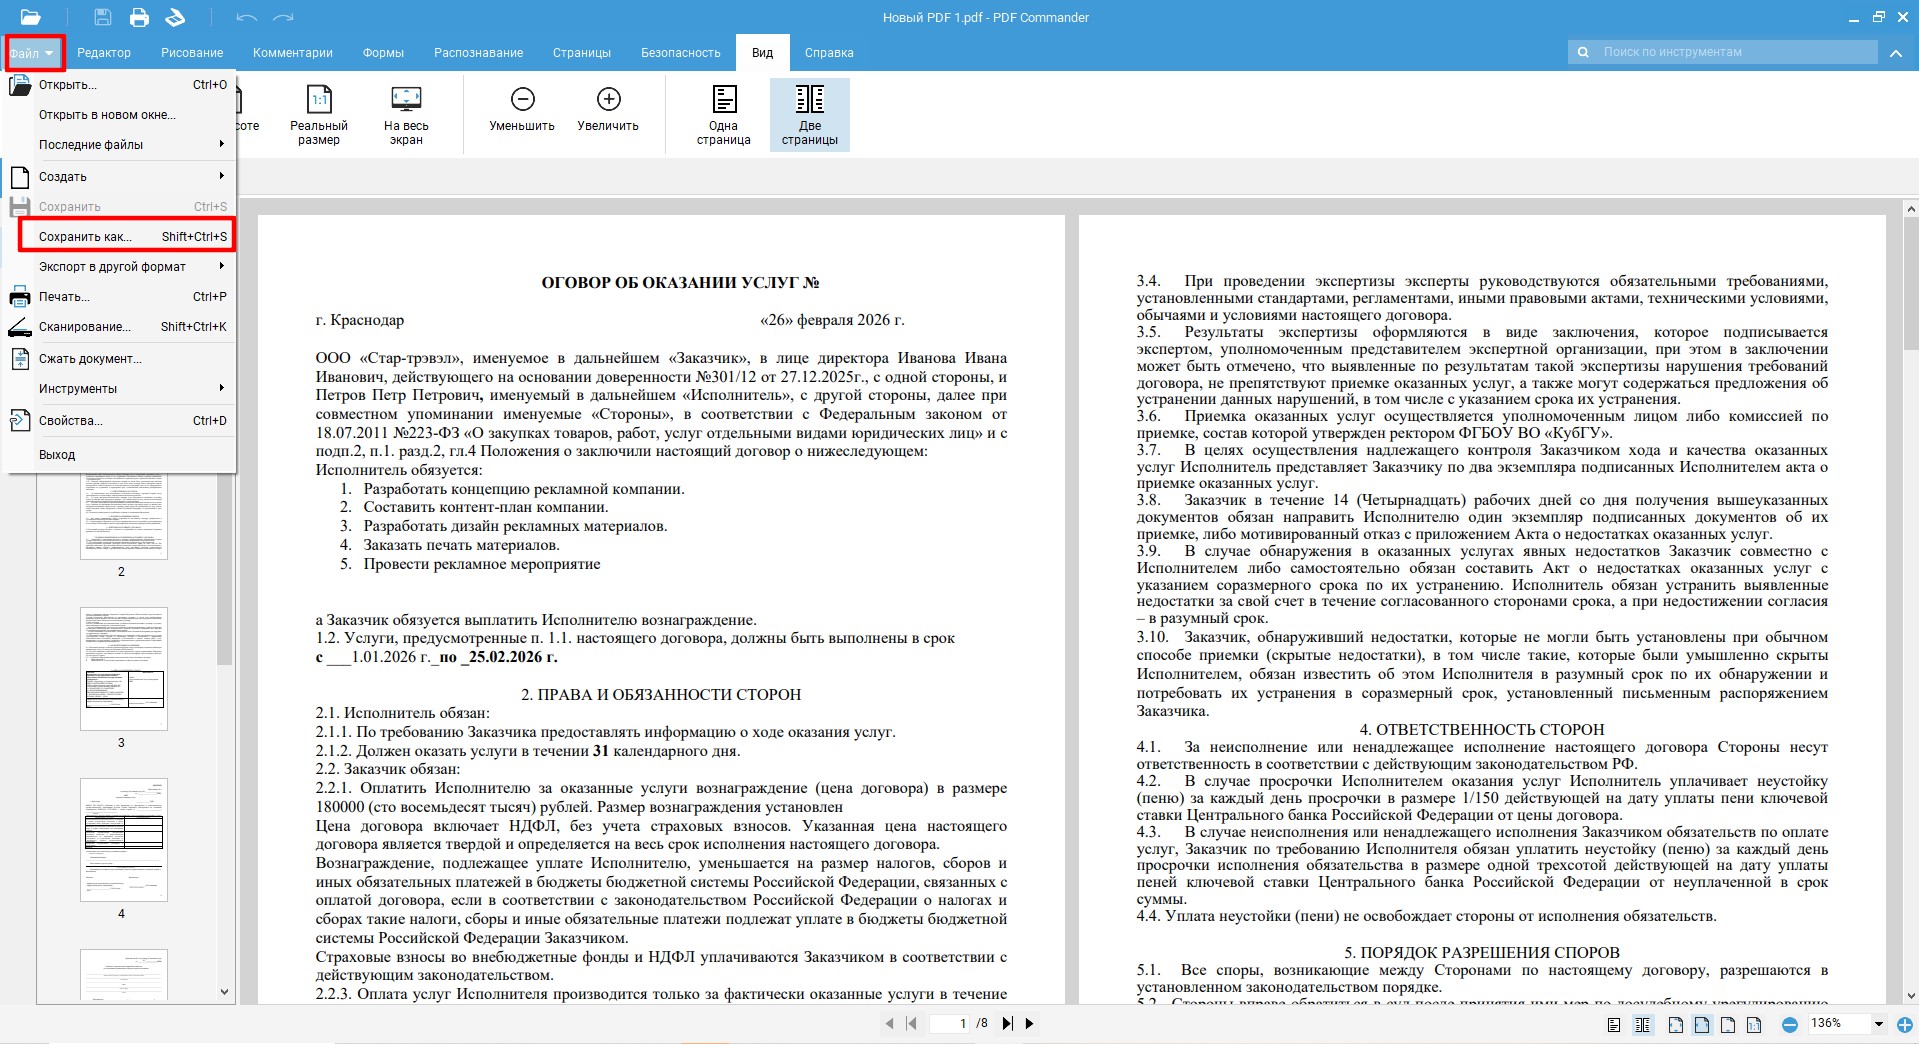Click Открыть в новом окне... menu entry
Screen dimensions: 1919x1044
coord(121,115)
